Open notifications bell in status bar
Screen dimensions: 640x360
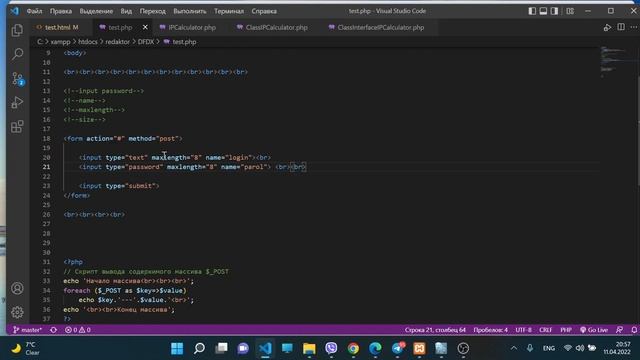point(634,330)
